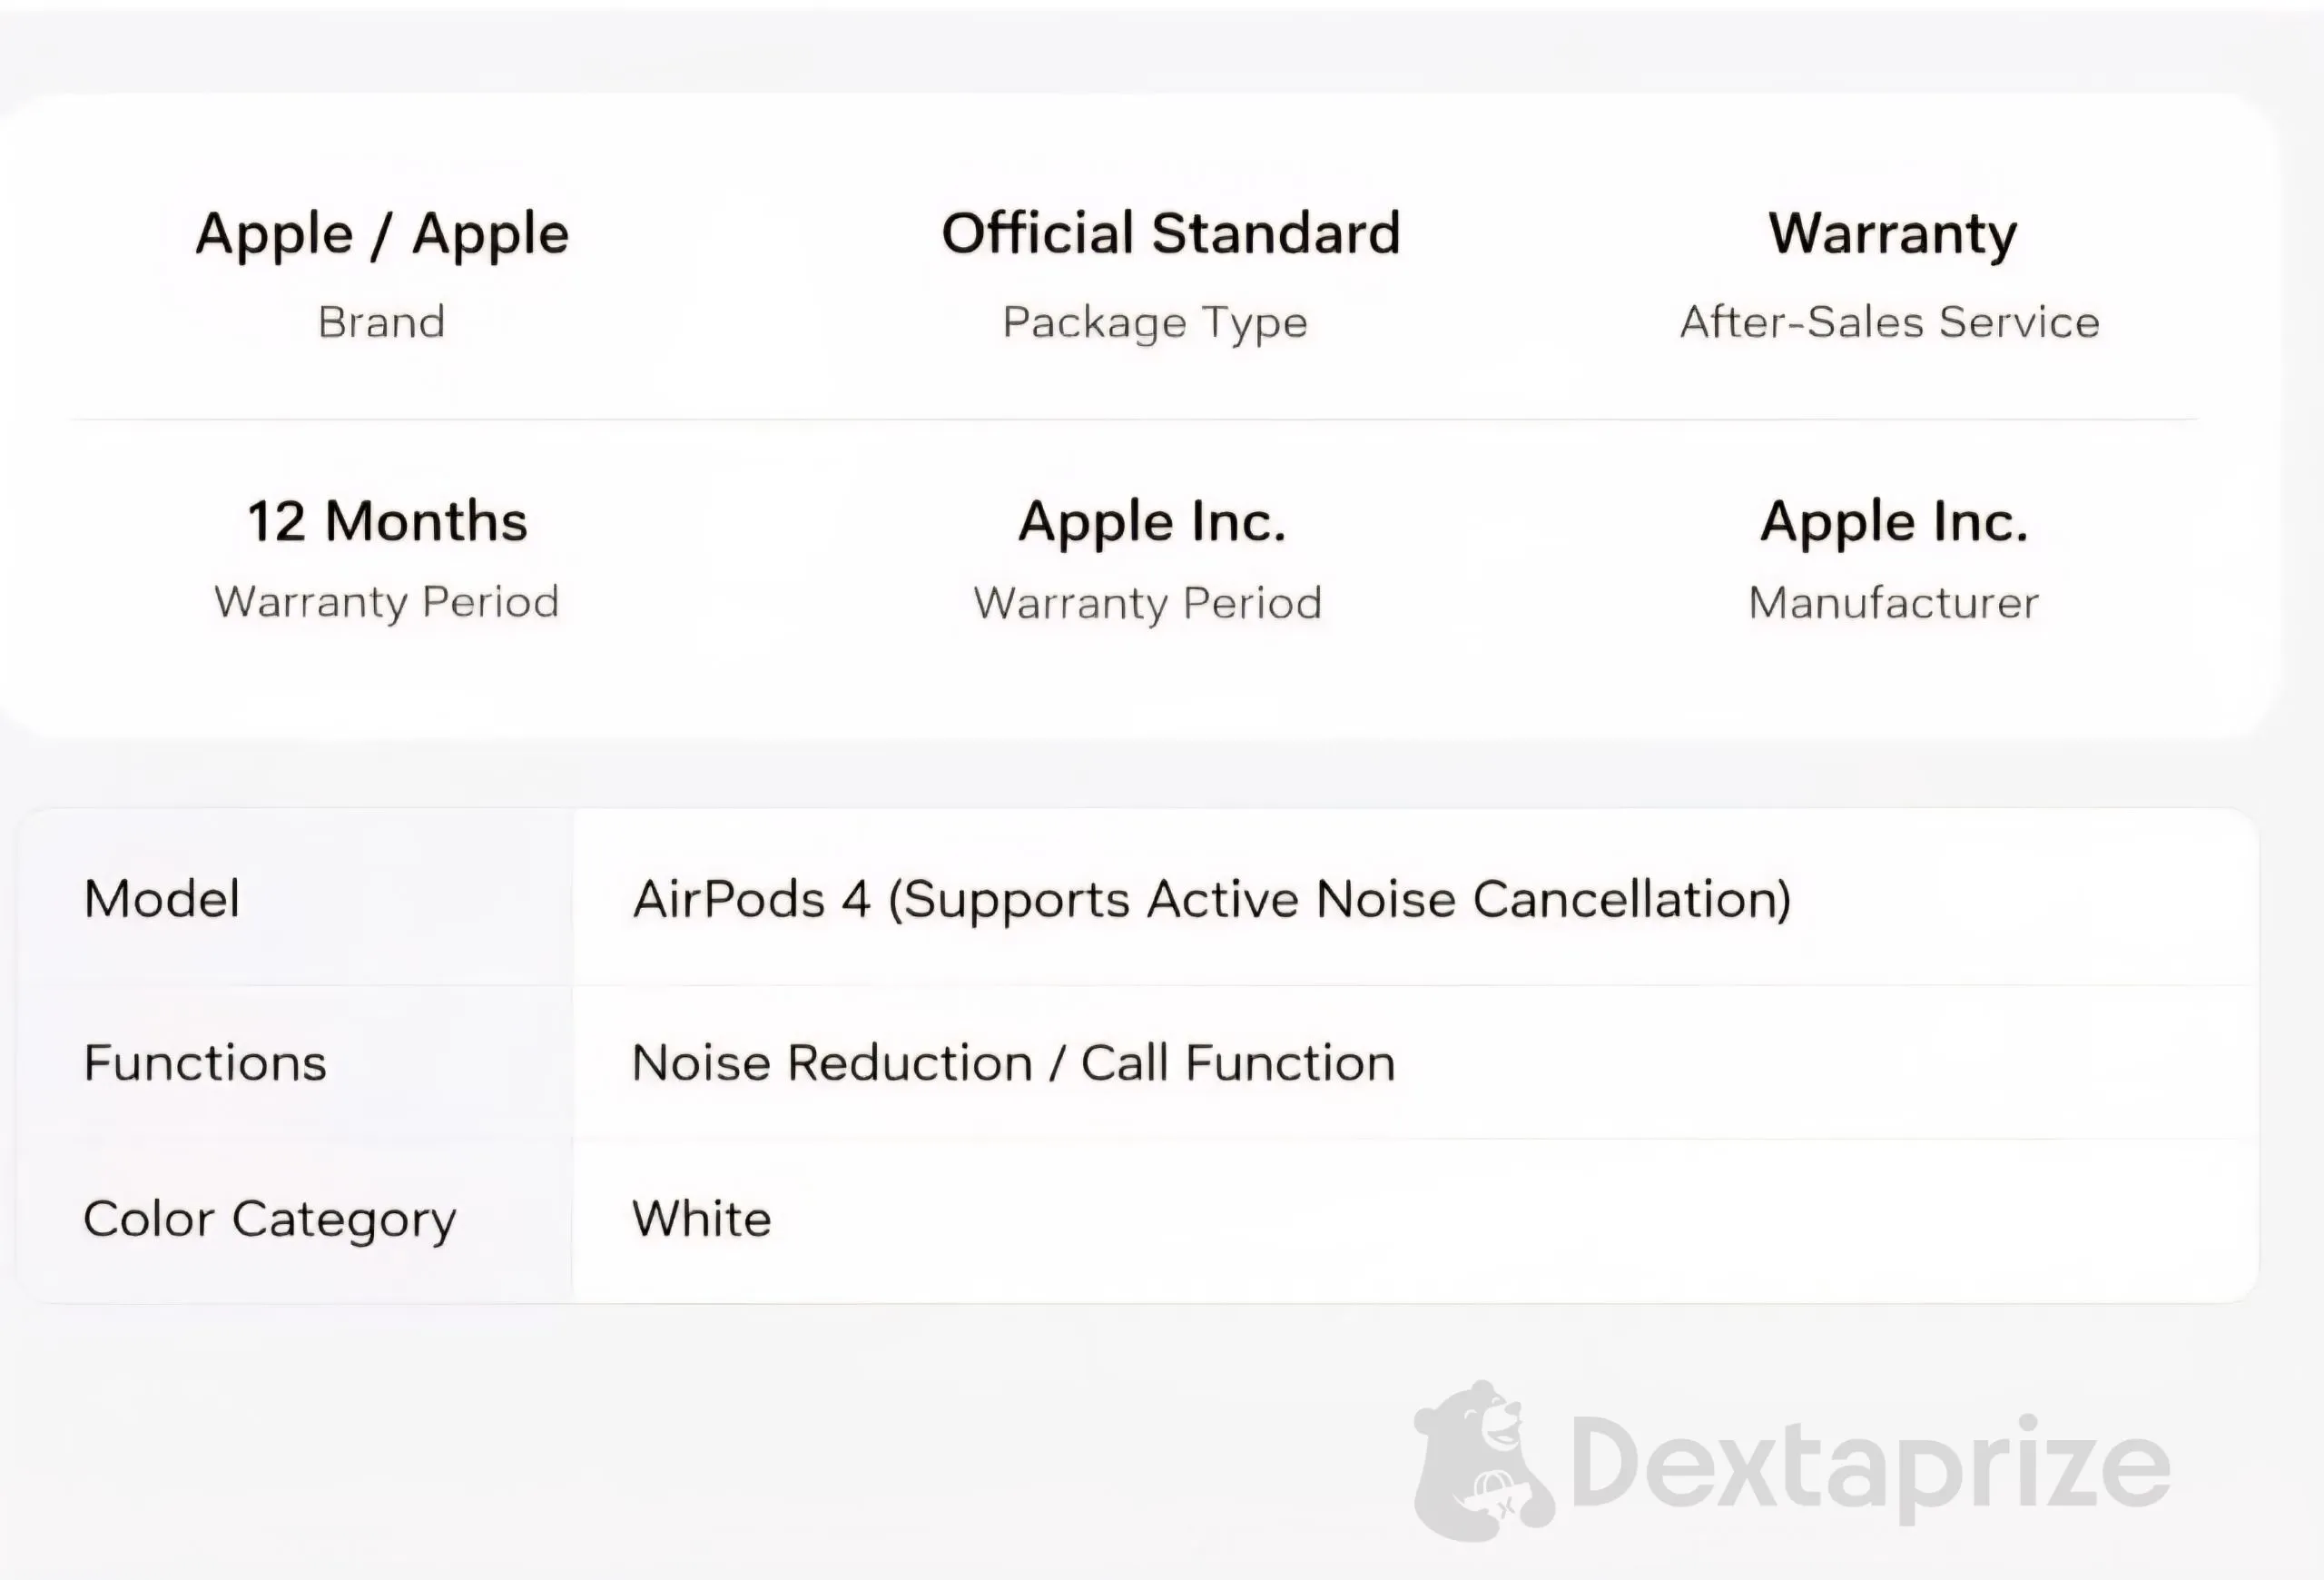Click the Dextaprize bear logo icon
The height and width of the screenshot is (1580, 2324).
(1482, 1461)
